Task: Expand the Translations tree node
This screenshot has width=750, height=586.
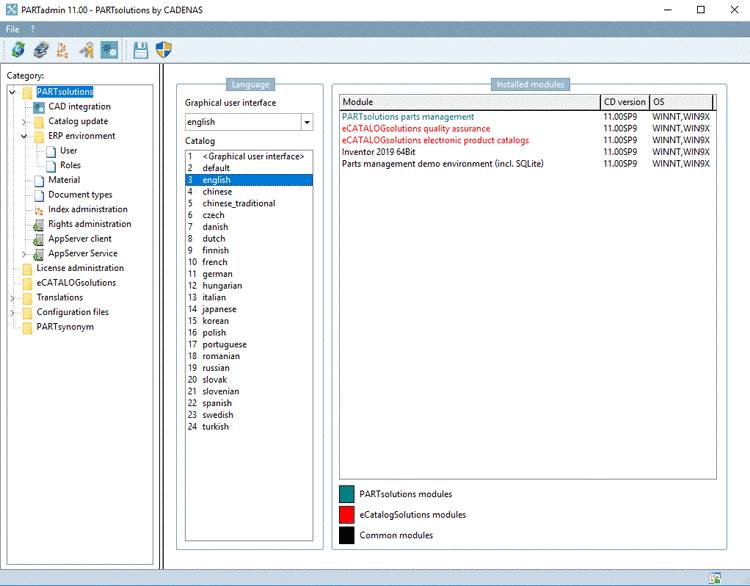Action: coord(13,298)
